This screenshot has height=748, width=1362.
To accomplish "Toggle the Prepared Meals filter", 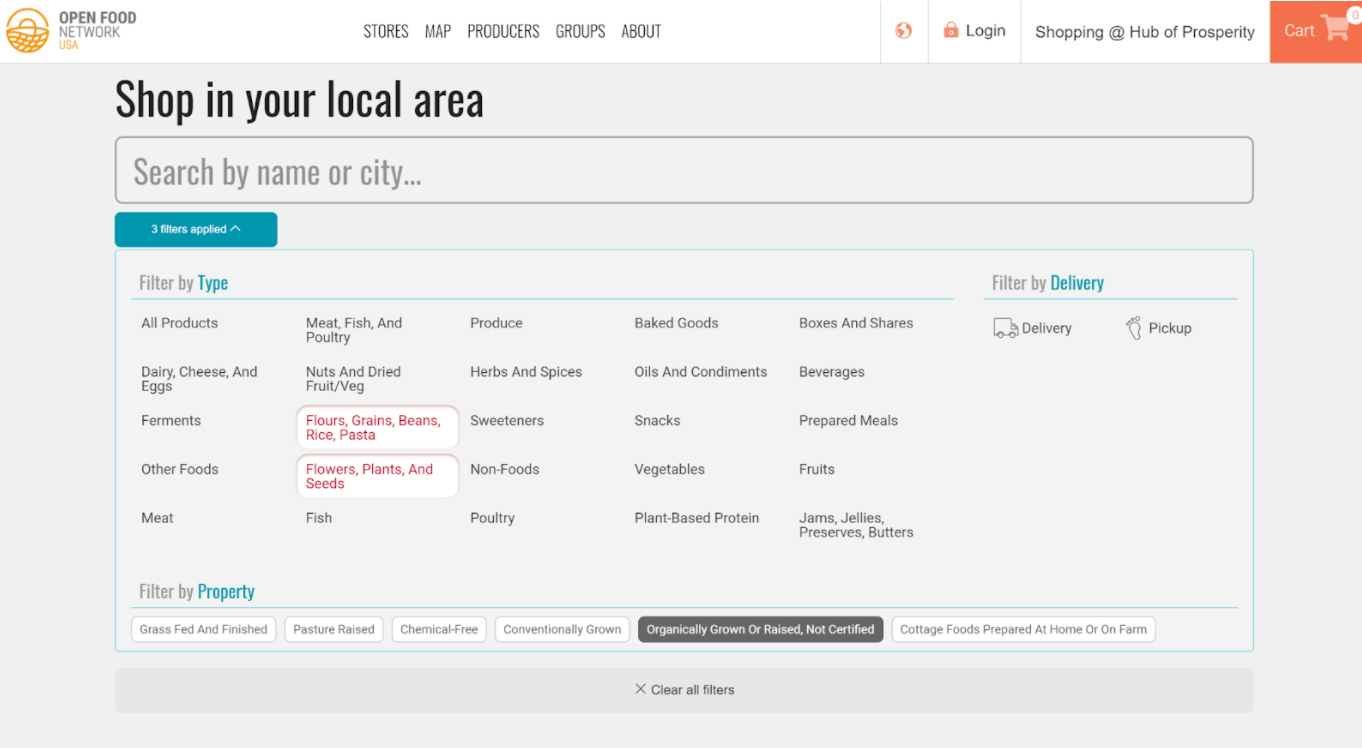I will click(848, 421).
